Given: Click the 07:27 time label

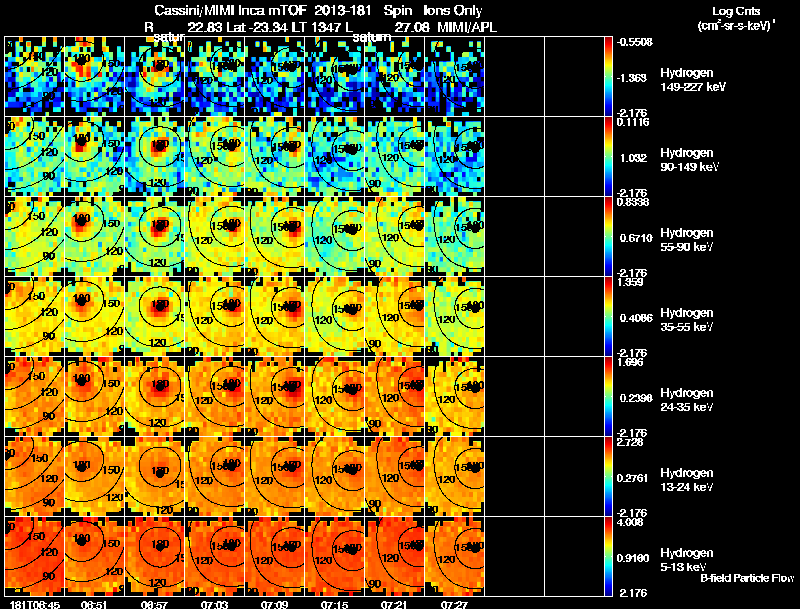Looking at the screenshot, I should (x=455, y=604).
